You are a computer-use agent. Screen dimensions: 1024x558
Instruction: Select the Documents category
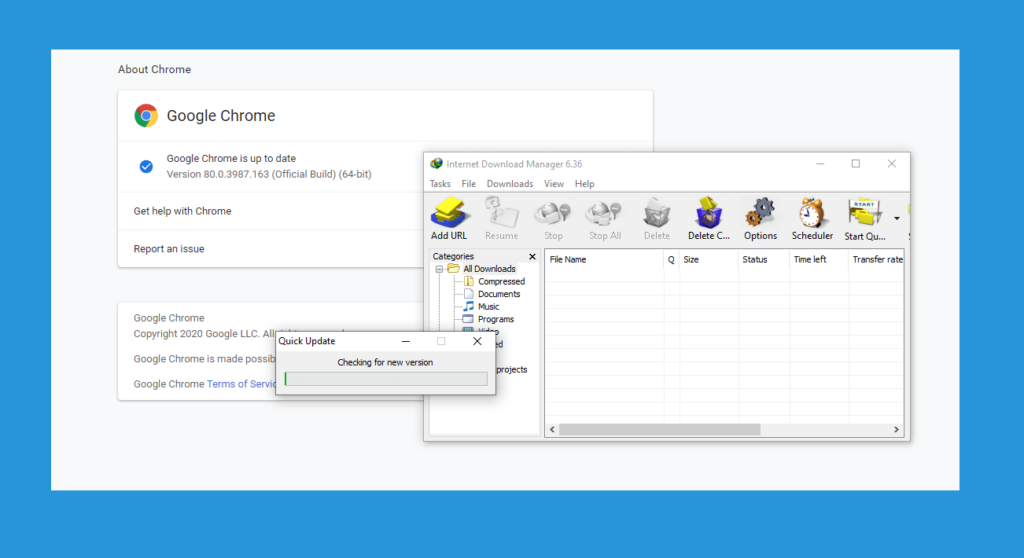click(x=499, y=294)
